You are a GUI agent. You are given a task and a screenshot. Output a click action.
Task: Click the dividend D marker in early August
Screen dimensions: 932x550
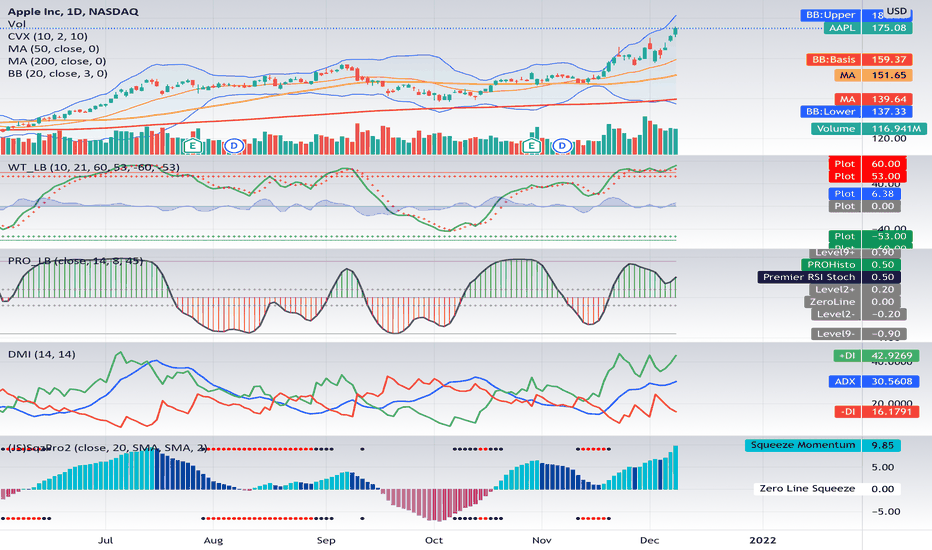click(x=234, y=146)
